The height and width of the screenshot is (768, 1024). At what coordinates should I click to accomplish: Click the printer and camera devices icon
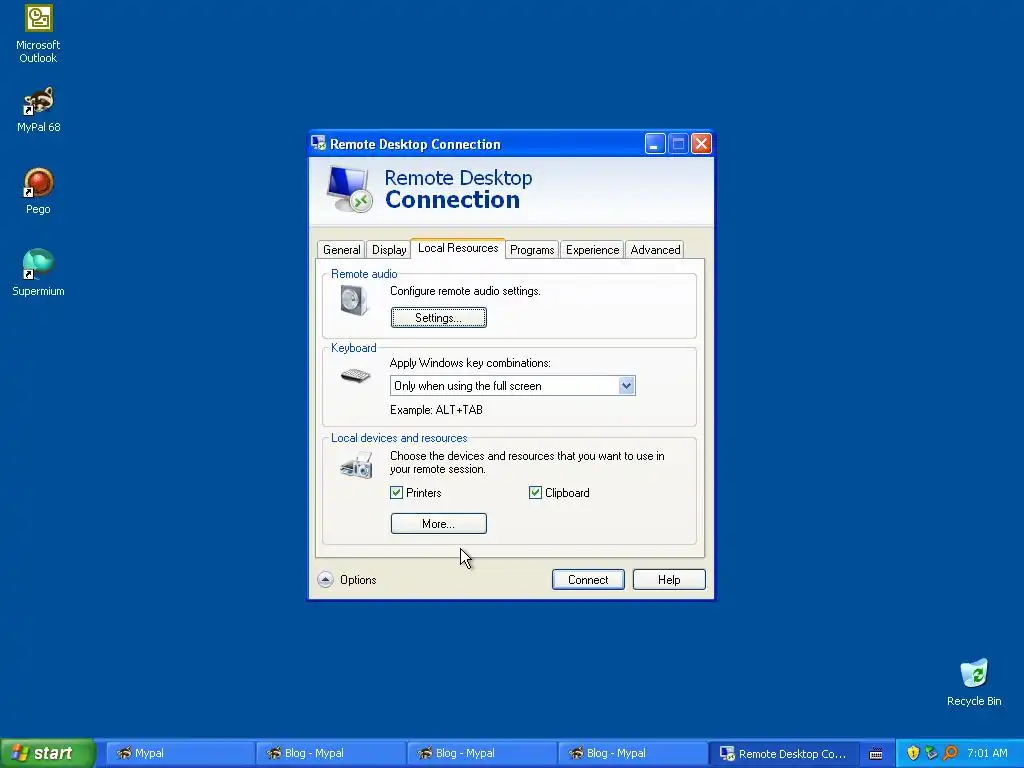click(x=356, y=464)
